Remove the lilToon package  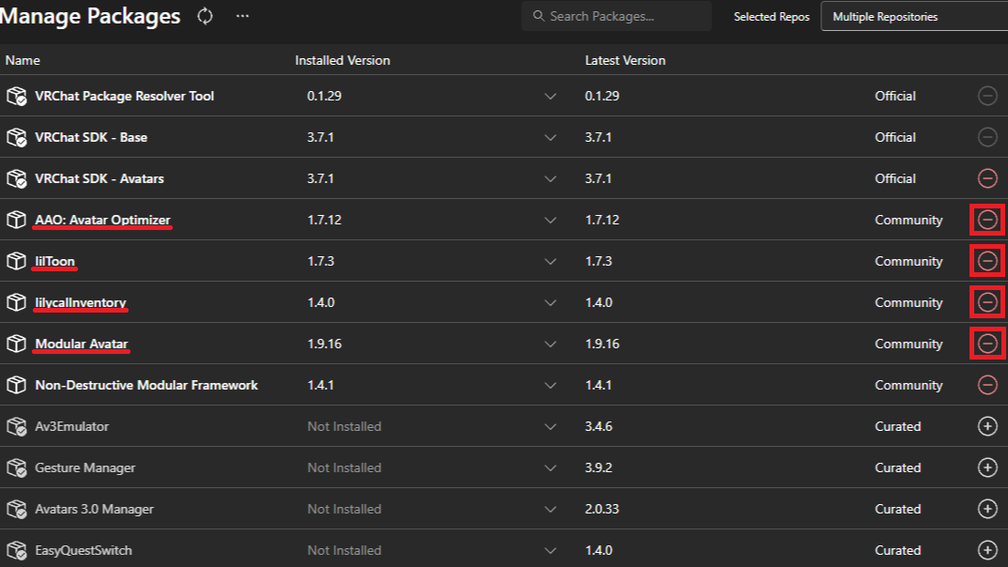[987, 261]
